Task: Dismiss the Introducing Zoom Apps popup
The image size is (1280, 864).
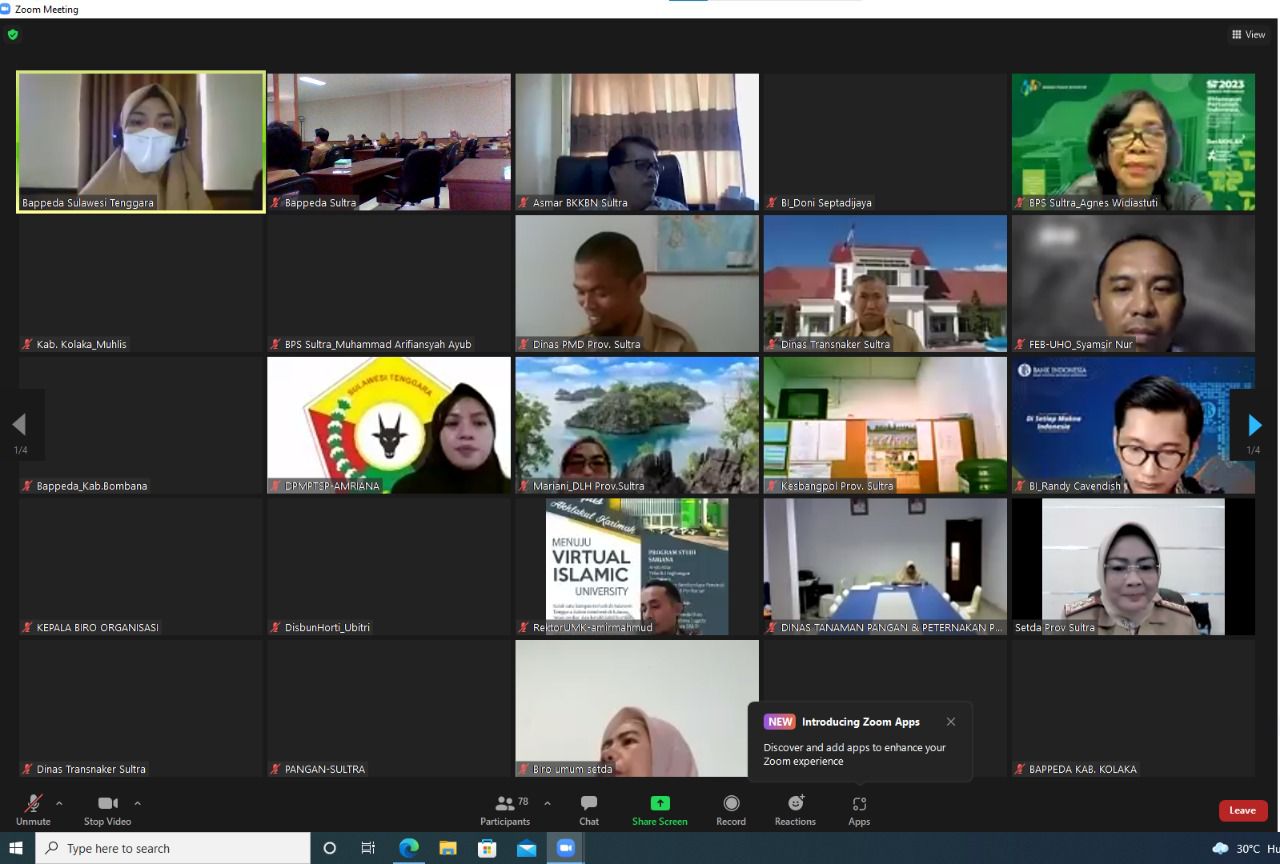Action: 951,722
